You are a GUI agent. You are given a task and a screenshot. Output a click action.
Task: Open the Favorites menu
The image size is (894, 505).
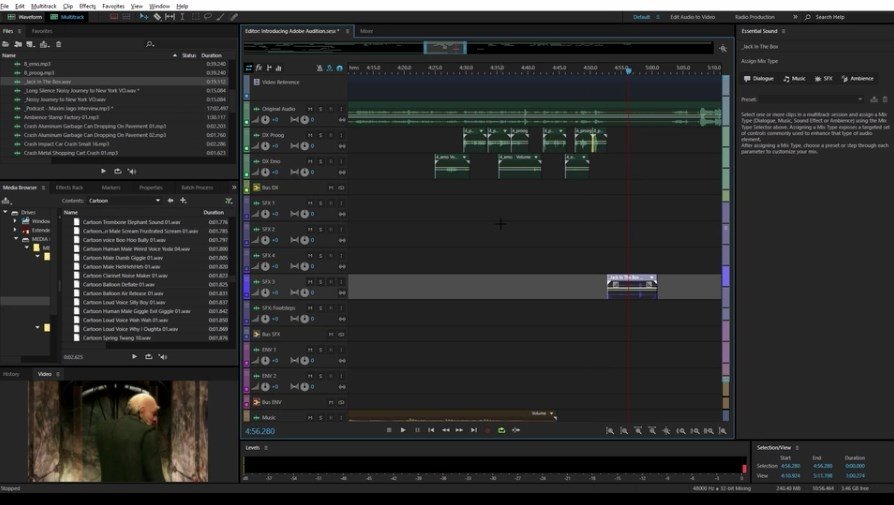[113, 6]
